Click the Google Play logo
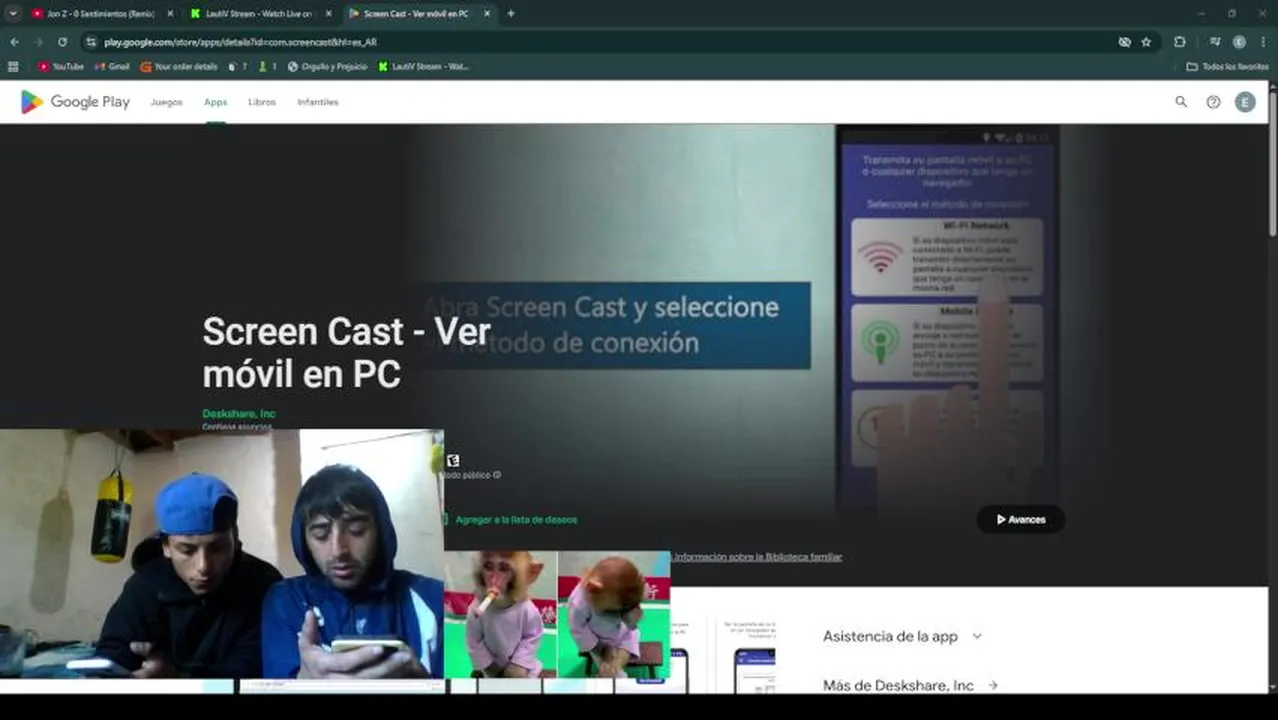 pyautogui.click(x=75, y=101)
